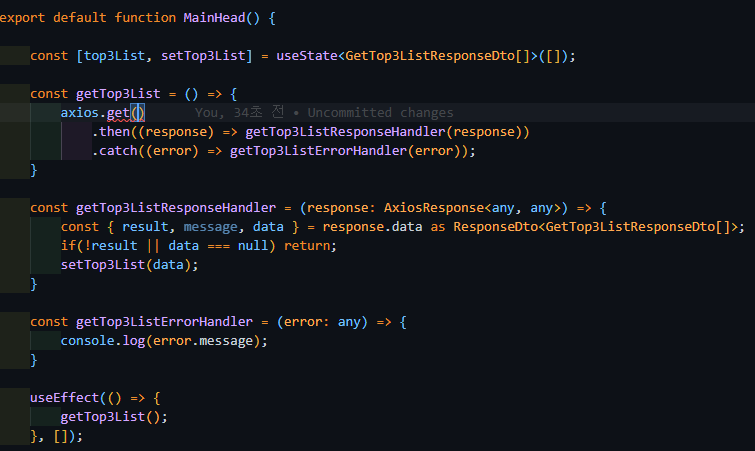Click the 'null' literal in the if statement
Screen dimensions: 755x451
(253, 246)
